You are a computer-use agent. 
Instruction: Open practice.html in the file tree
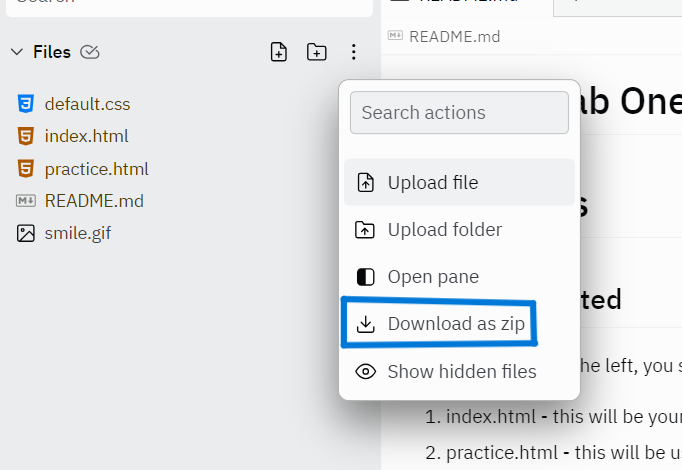point(97,169)
